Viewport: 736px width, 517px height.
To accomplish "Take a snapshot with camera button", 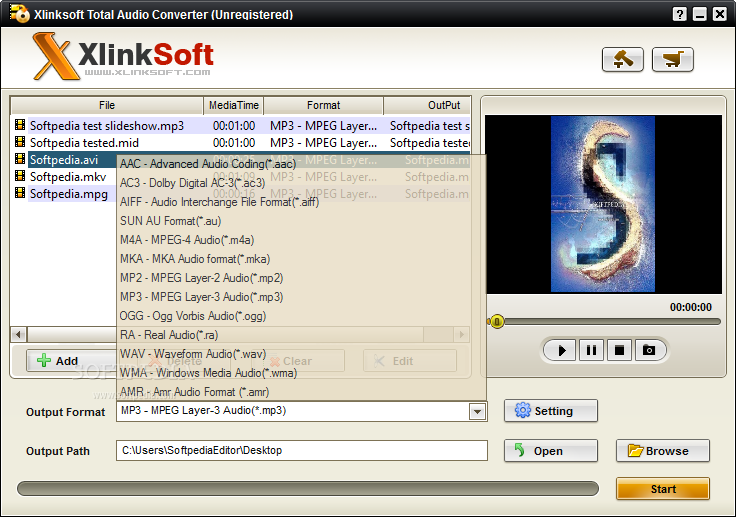I will (x=649, y=350).
